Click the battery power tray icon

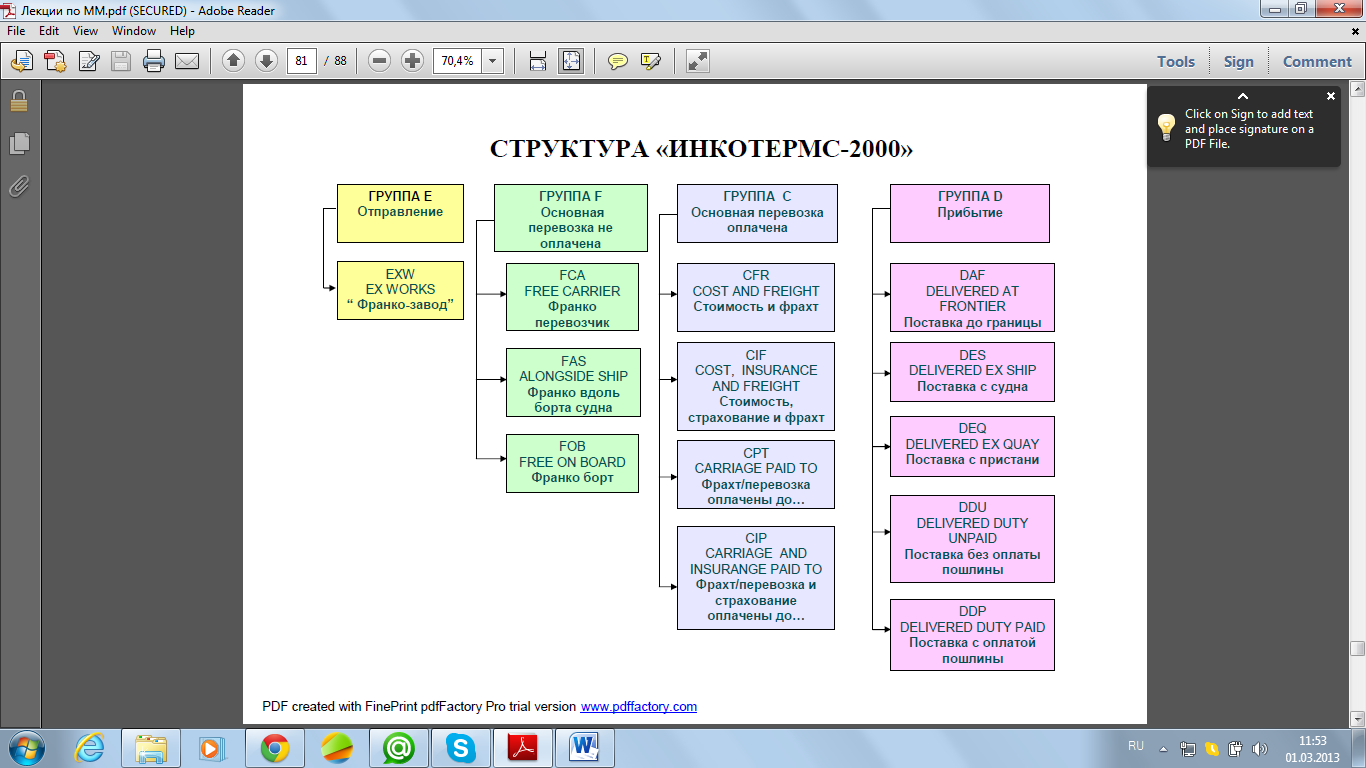pyautogui.click(x=1235, y=748)
